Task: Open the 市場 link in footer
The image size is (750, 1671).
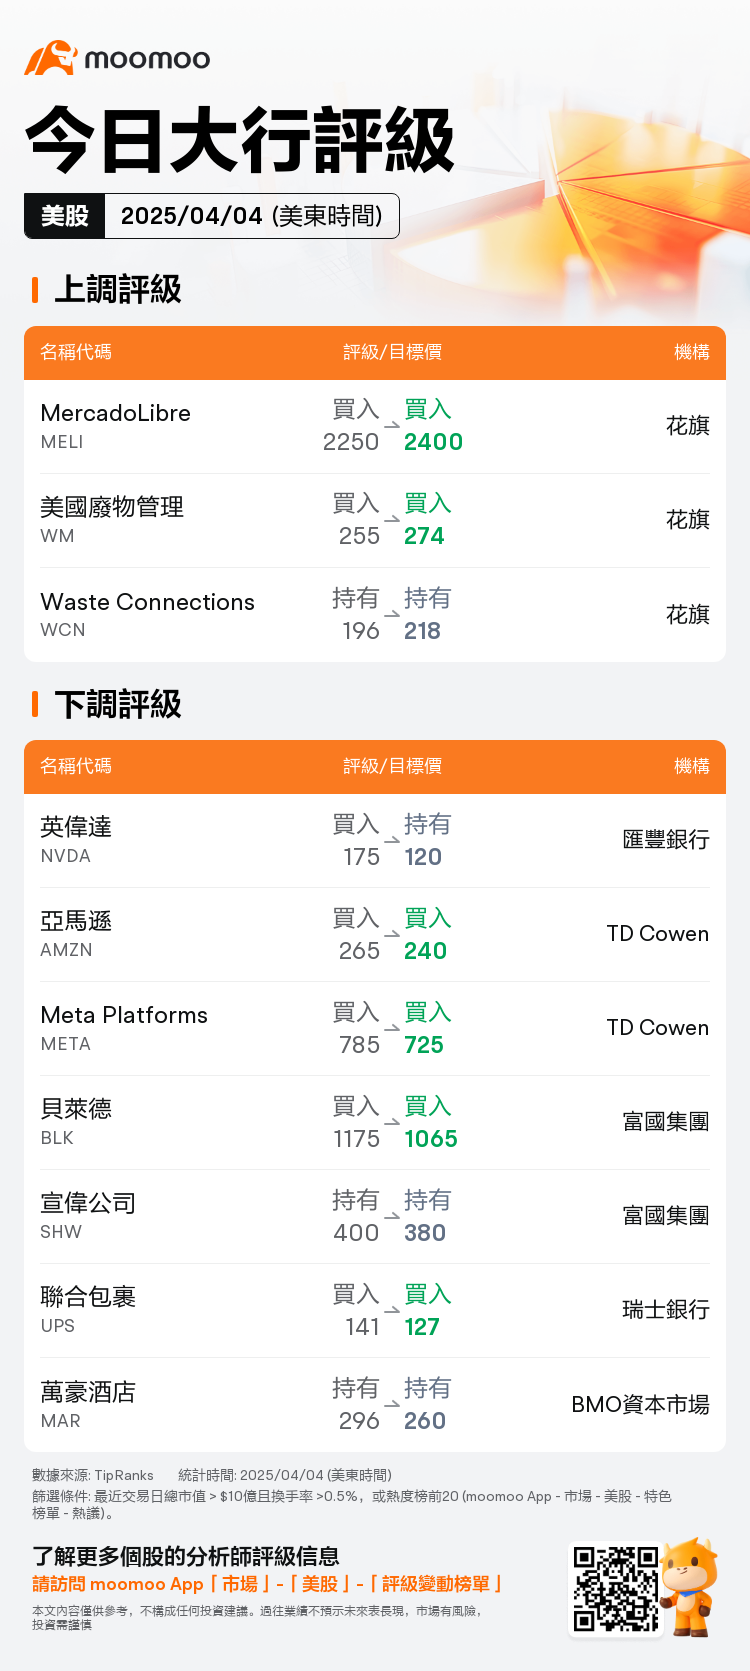Action: [240, 1584]
